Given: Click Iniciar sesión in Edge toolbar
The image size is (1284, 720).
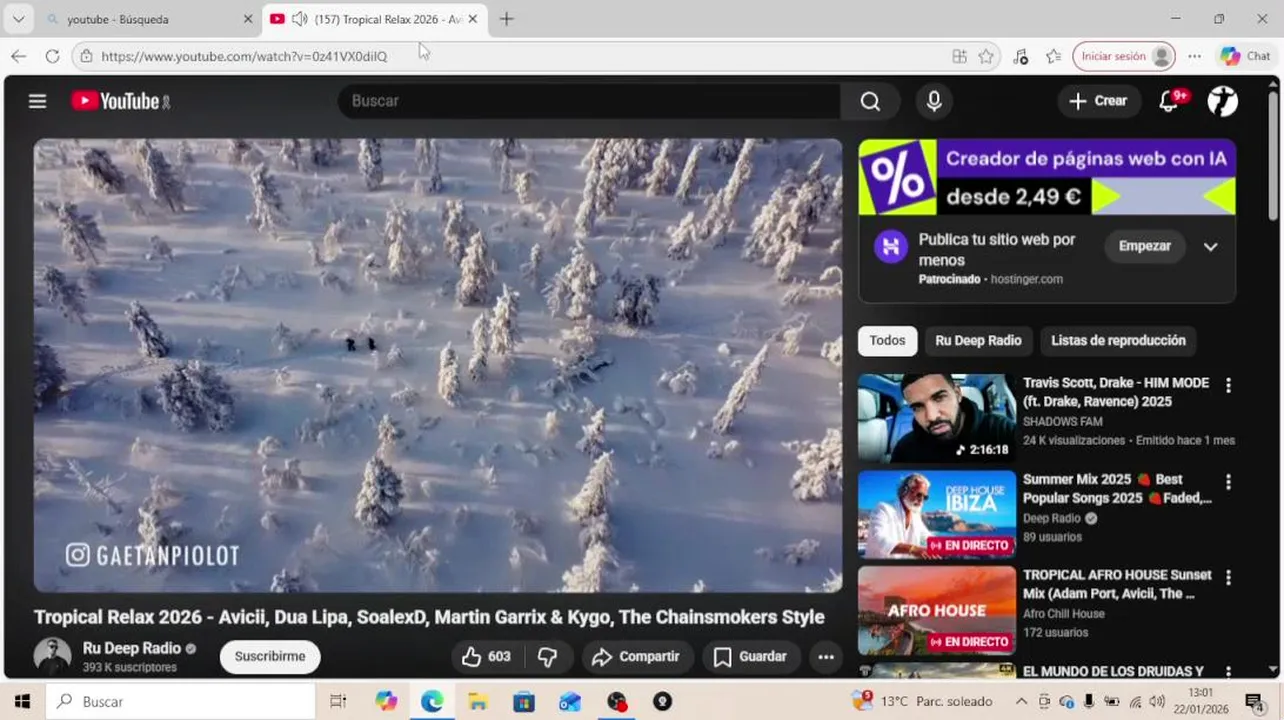Looking at the screenshot, I should 1124,56.
